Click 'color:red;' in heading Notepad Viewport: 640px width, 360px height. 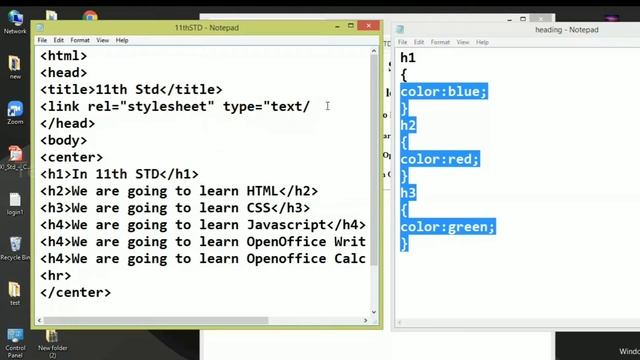(440, 159)
